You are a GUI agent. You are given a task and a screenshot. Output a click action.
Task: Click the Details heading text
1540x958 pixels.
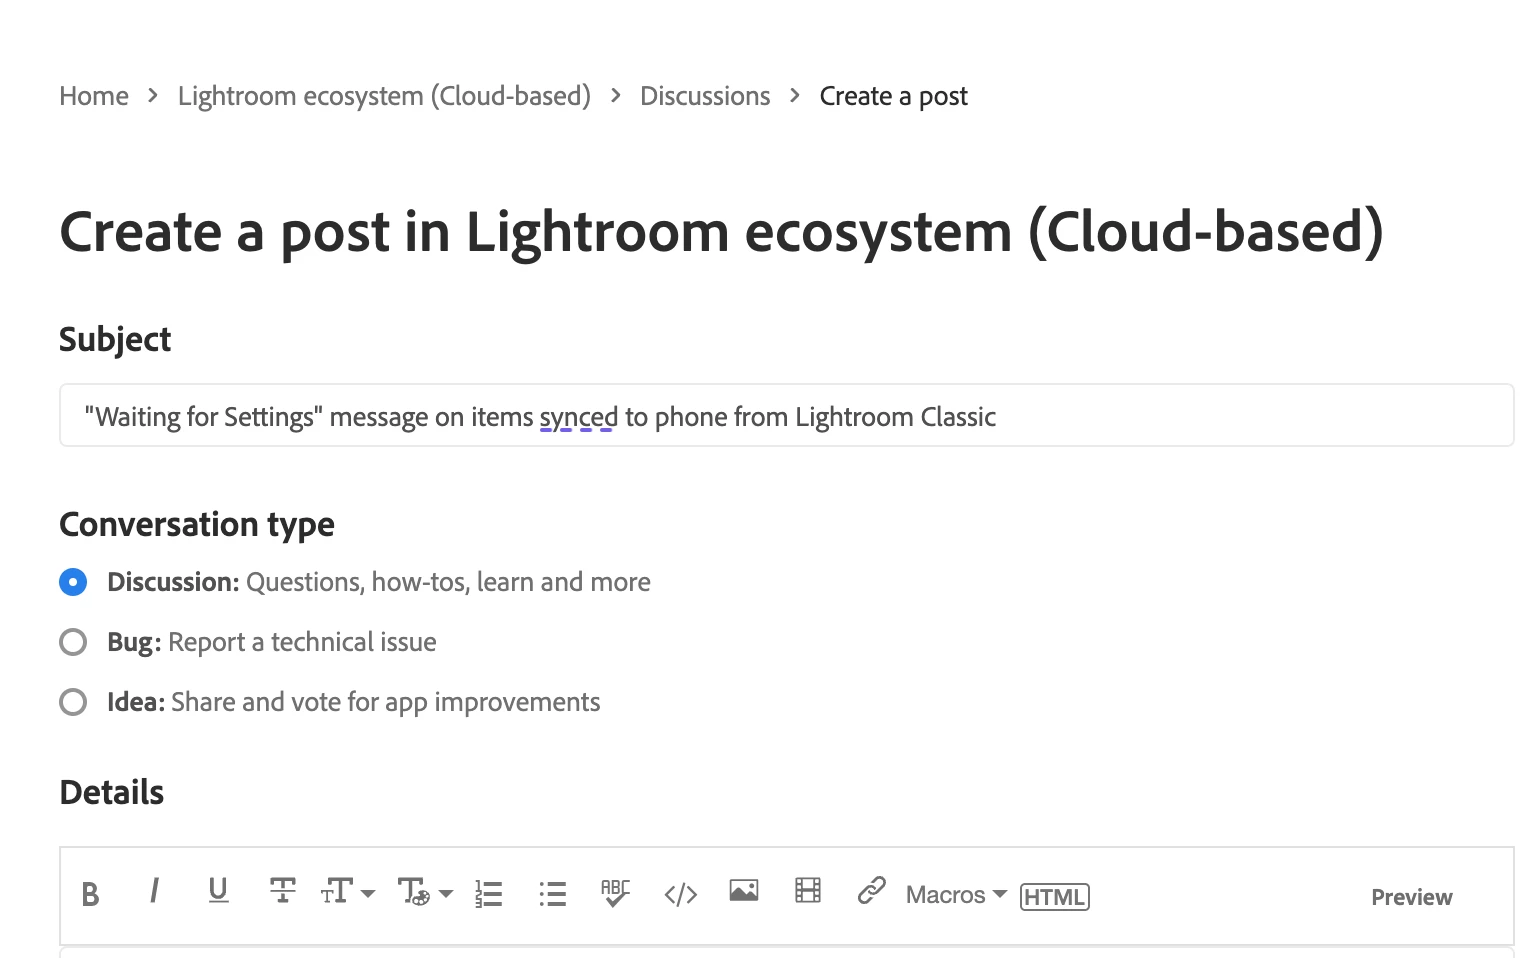tap(112, 792)
